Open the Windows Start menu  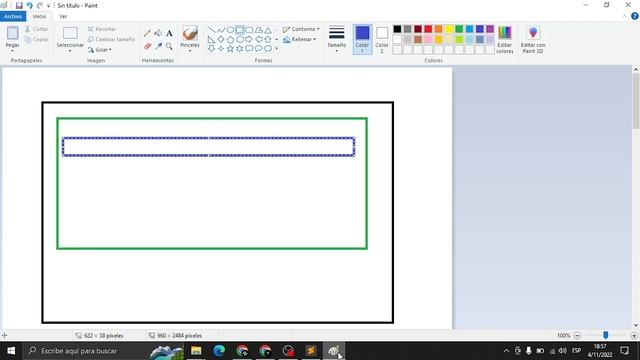click(11, 351)
